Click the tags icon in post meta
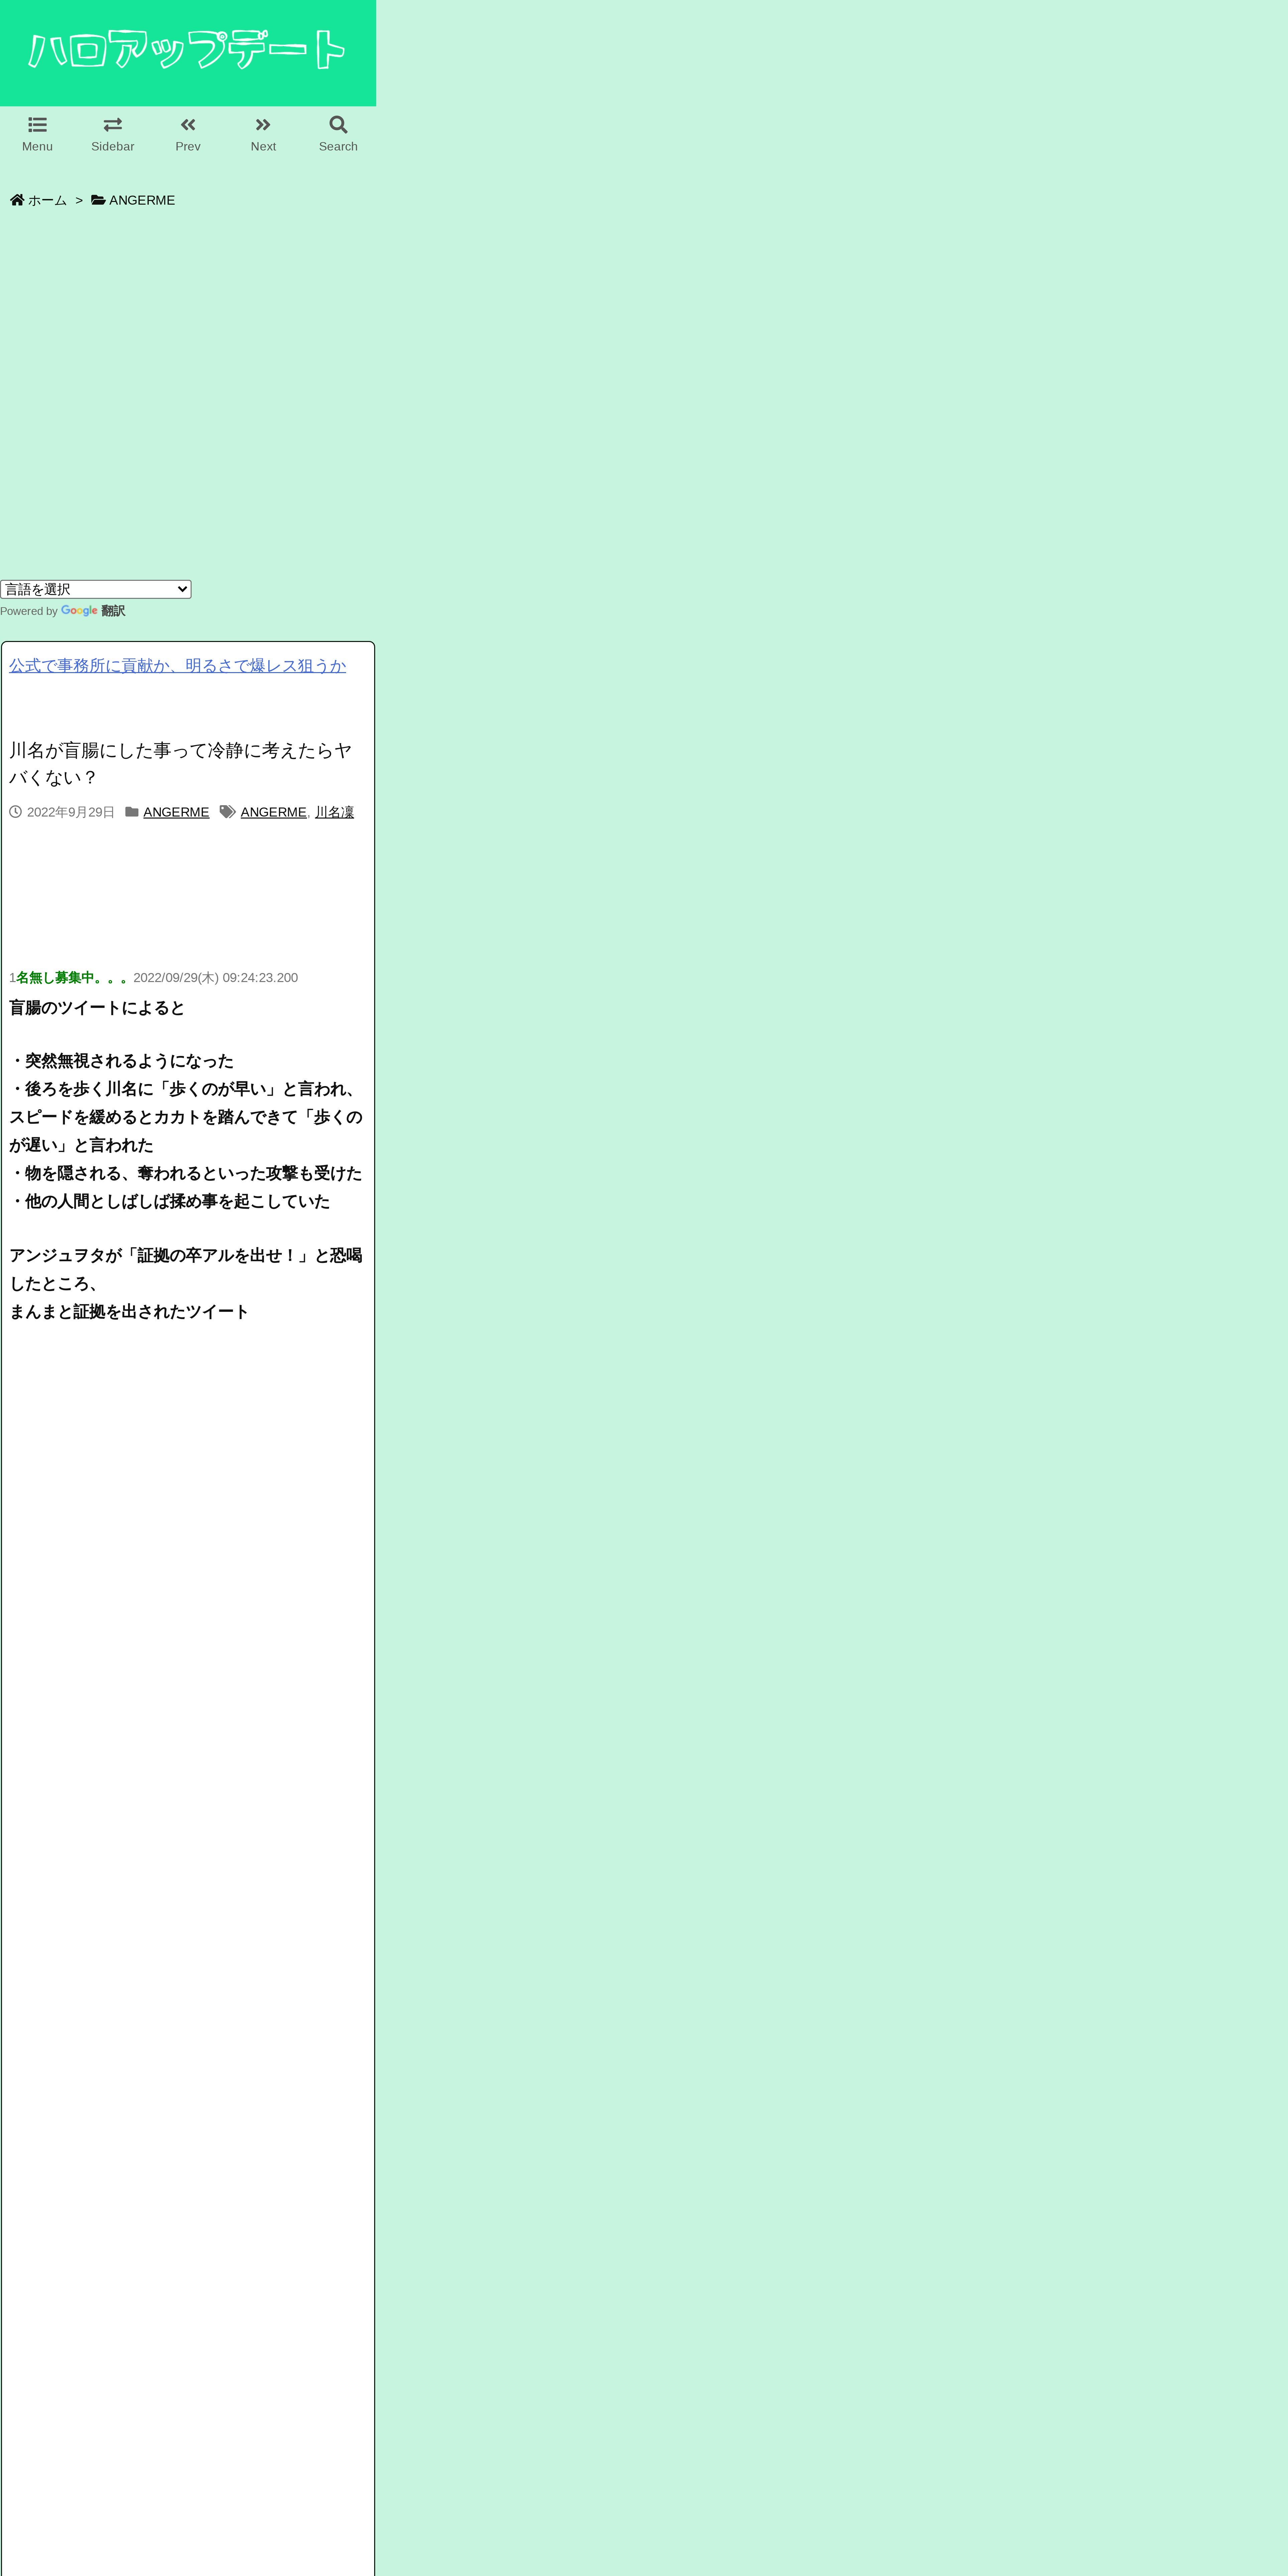 tap(228, 812)
